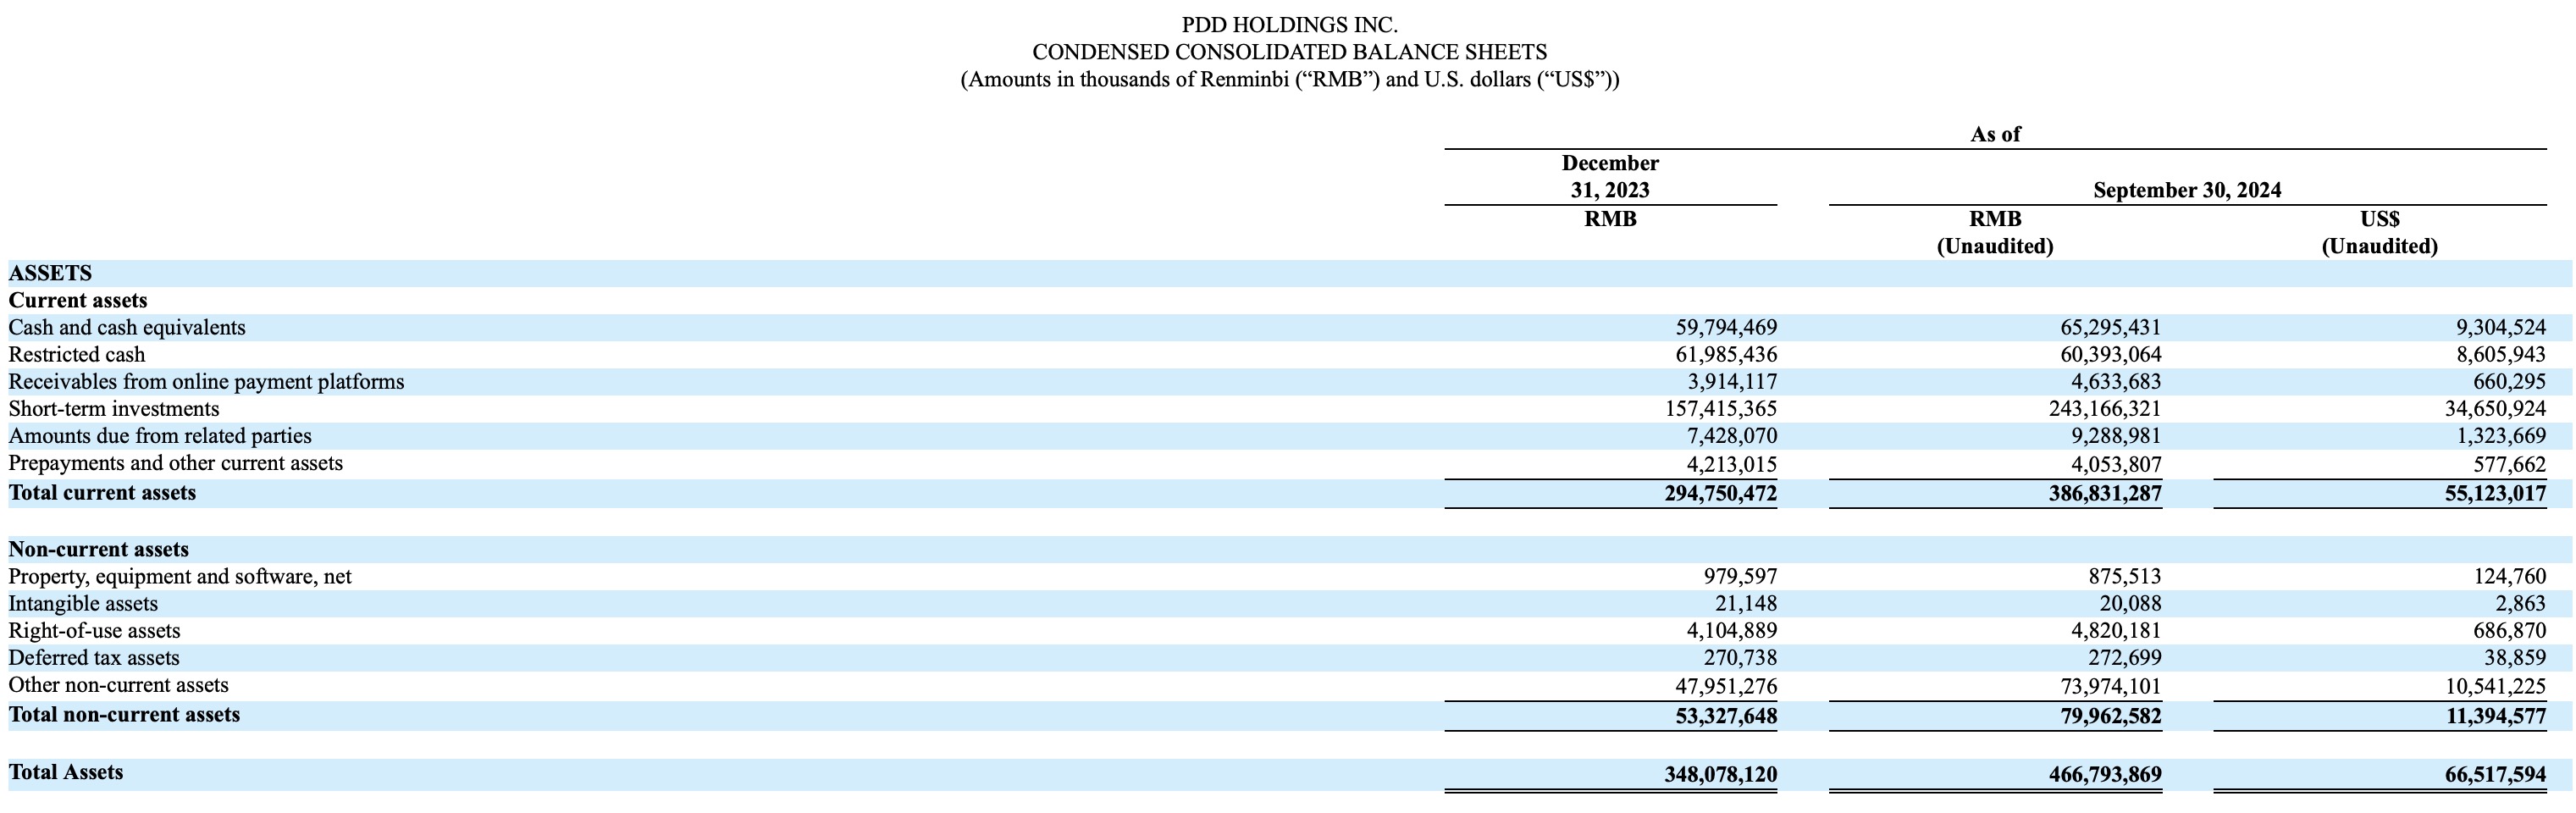
Task: Select the value 243,166,321
Action: pos(2104,408)
